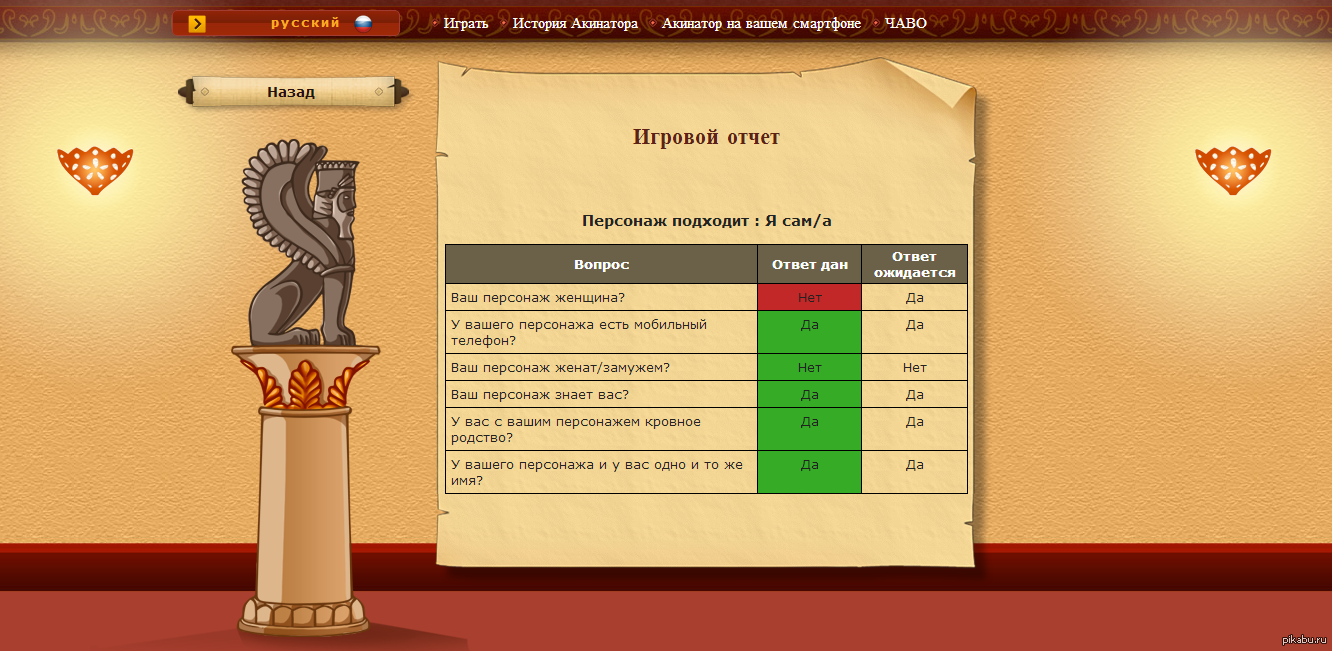The image size is (1332, 651).
Task: Click the sphinx statue image
Action: [x=300, y=243]
